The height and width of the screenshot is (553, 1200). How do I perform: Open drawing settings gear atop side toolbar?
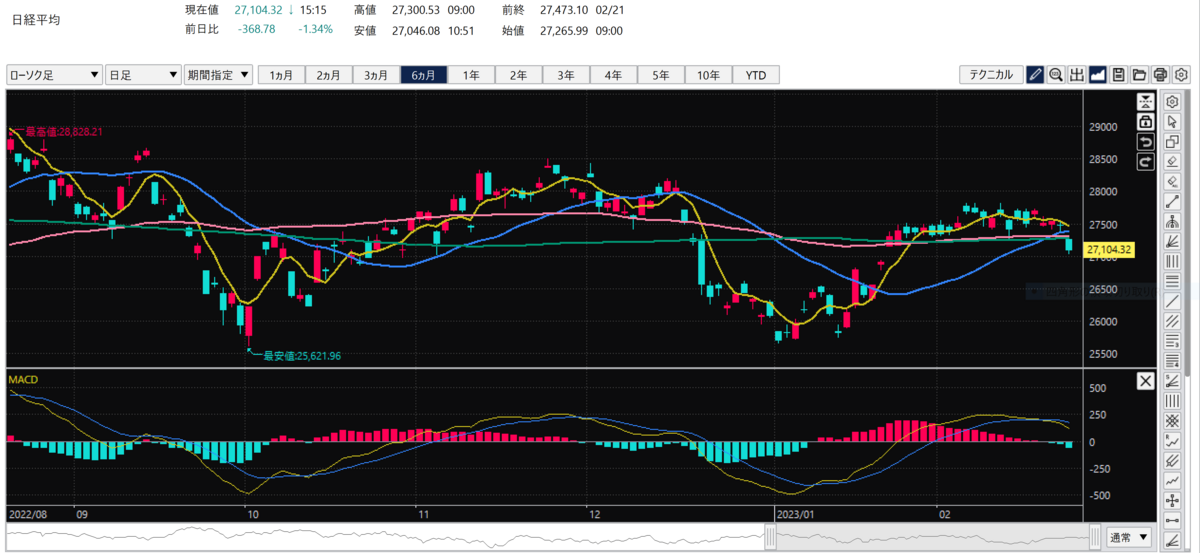pos(1173,101)
